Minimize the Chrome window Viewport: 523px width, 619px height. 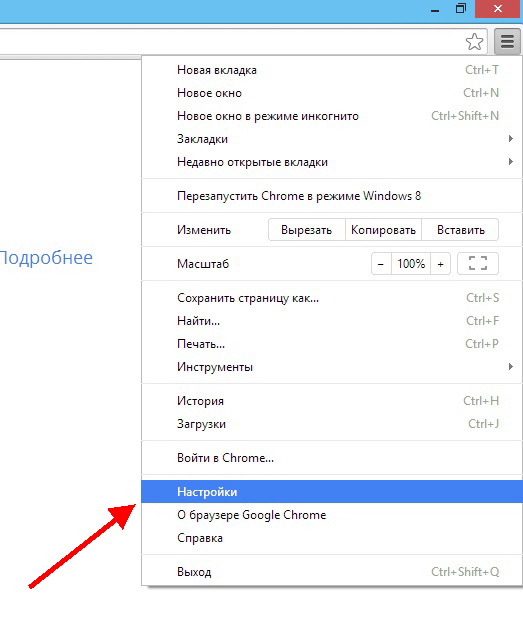[x=435, y=9]
